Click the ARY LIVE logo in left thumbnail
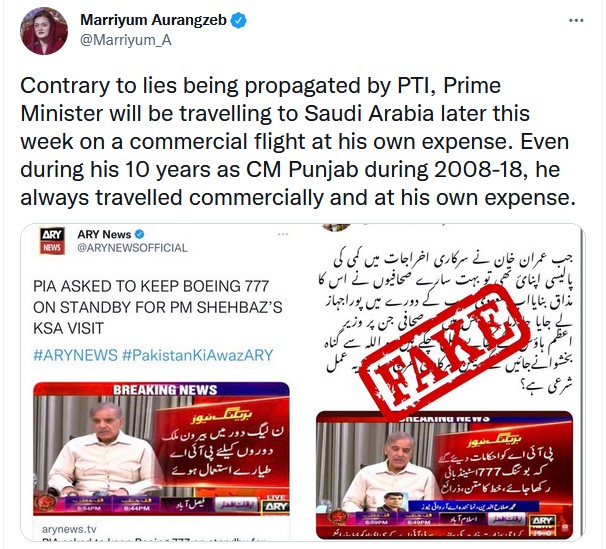606x549 pixels. point(276,504)
